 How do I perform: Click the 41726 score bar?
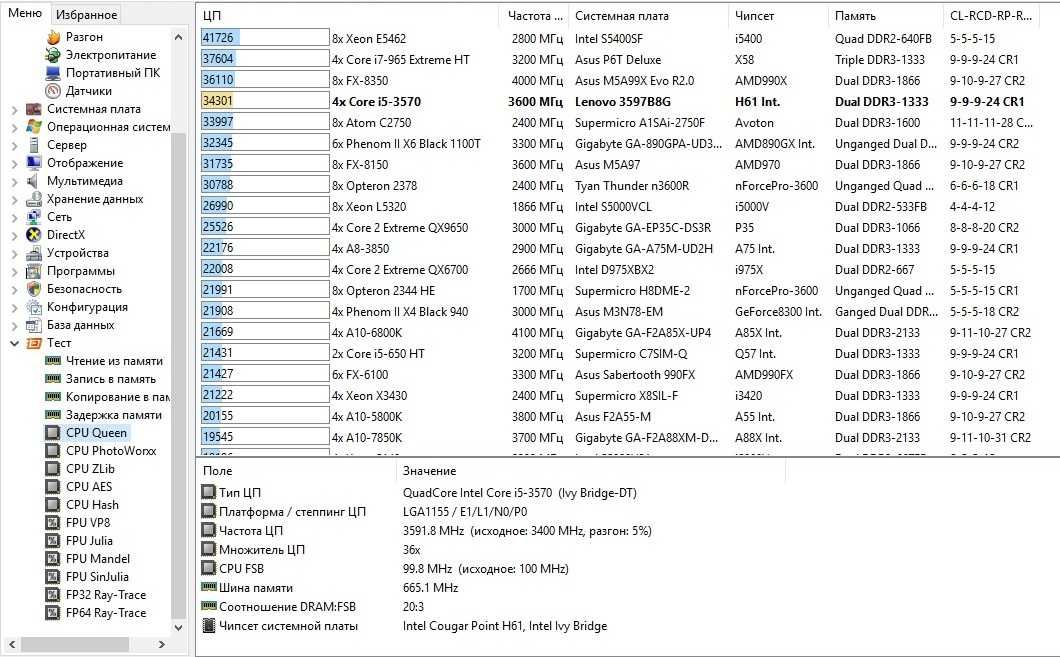pos(265,38)
